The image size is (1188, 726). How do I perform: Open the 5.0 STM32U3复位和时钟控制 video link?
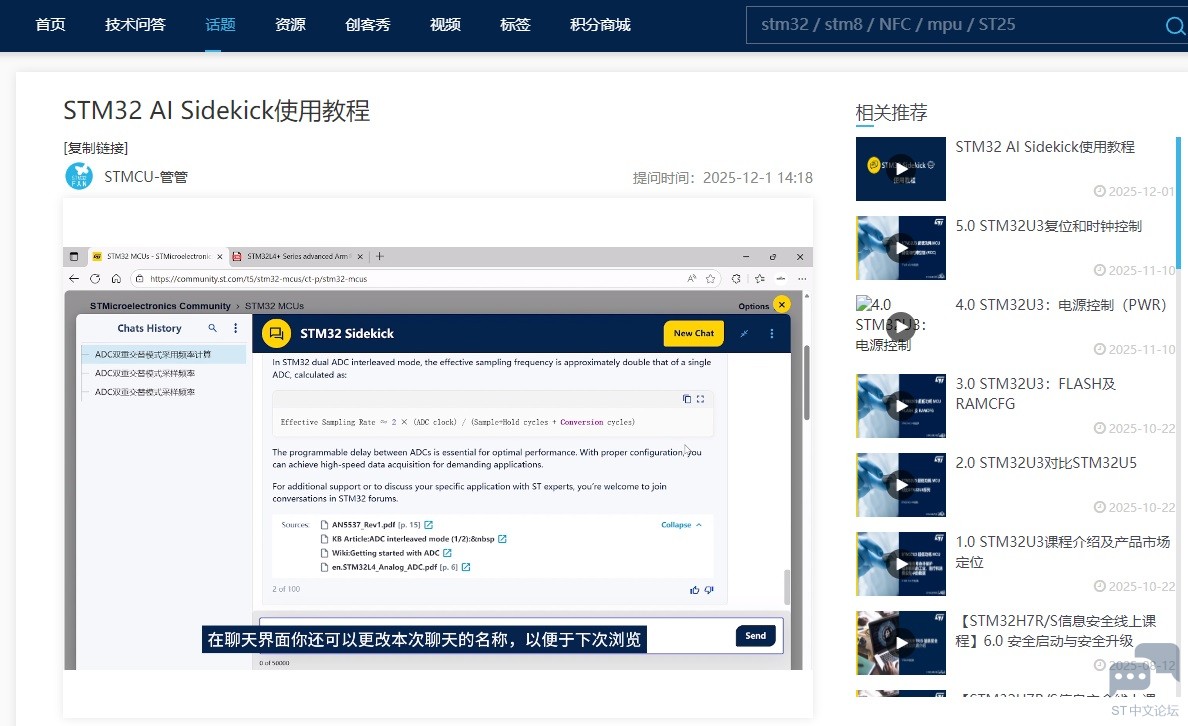coord(1048,226)
